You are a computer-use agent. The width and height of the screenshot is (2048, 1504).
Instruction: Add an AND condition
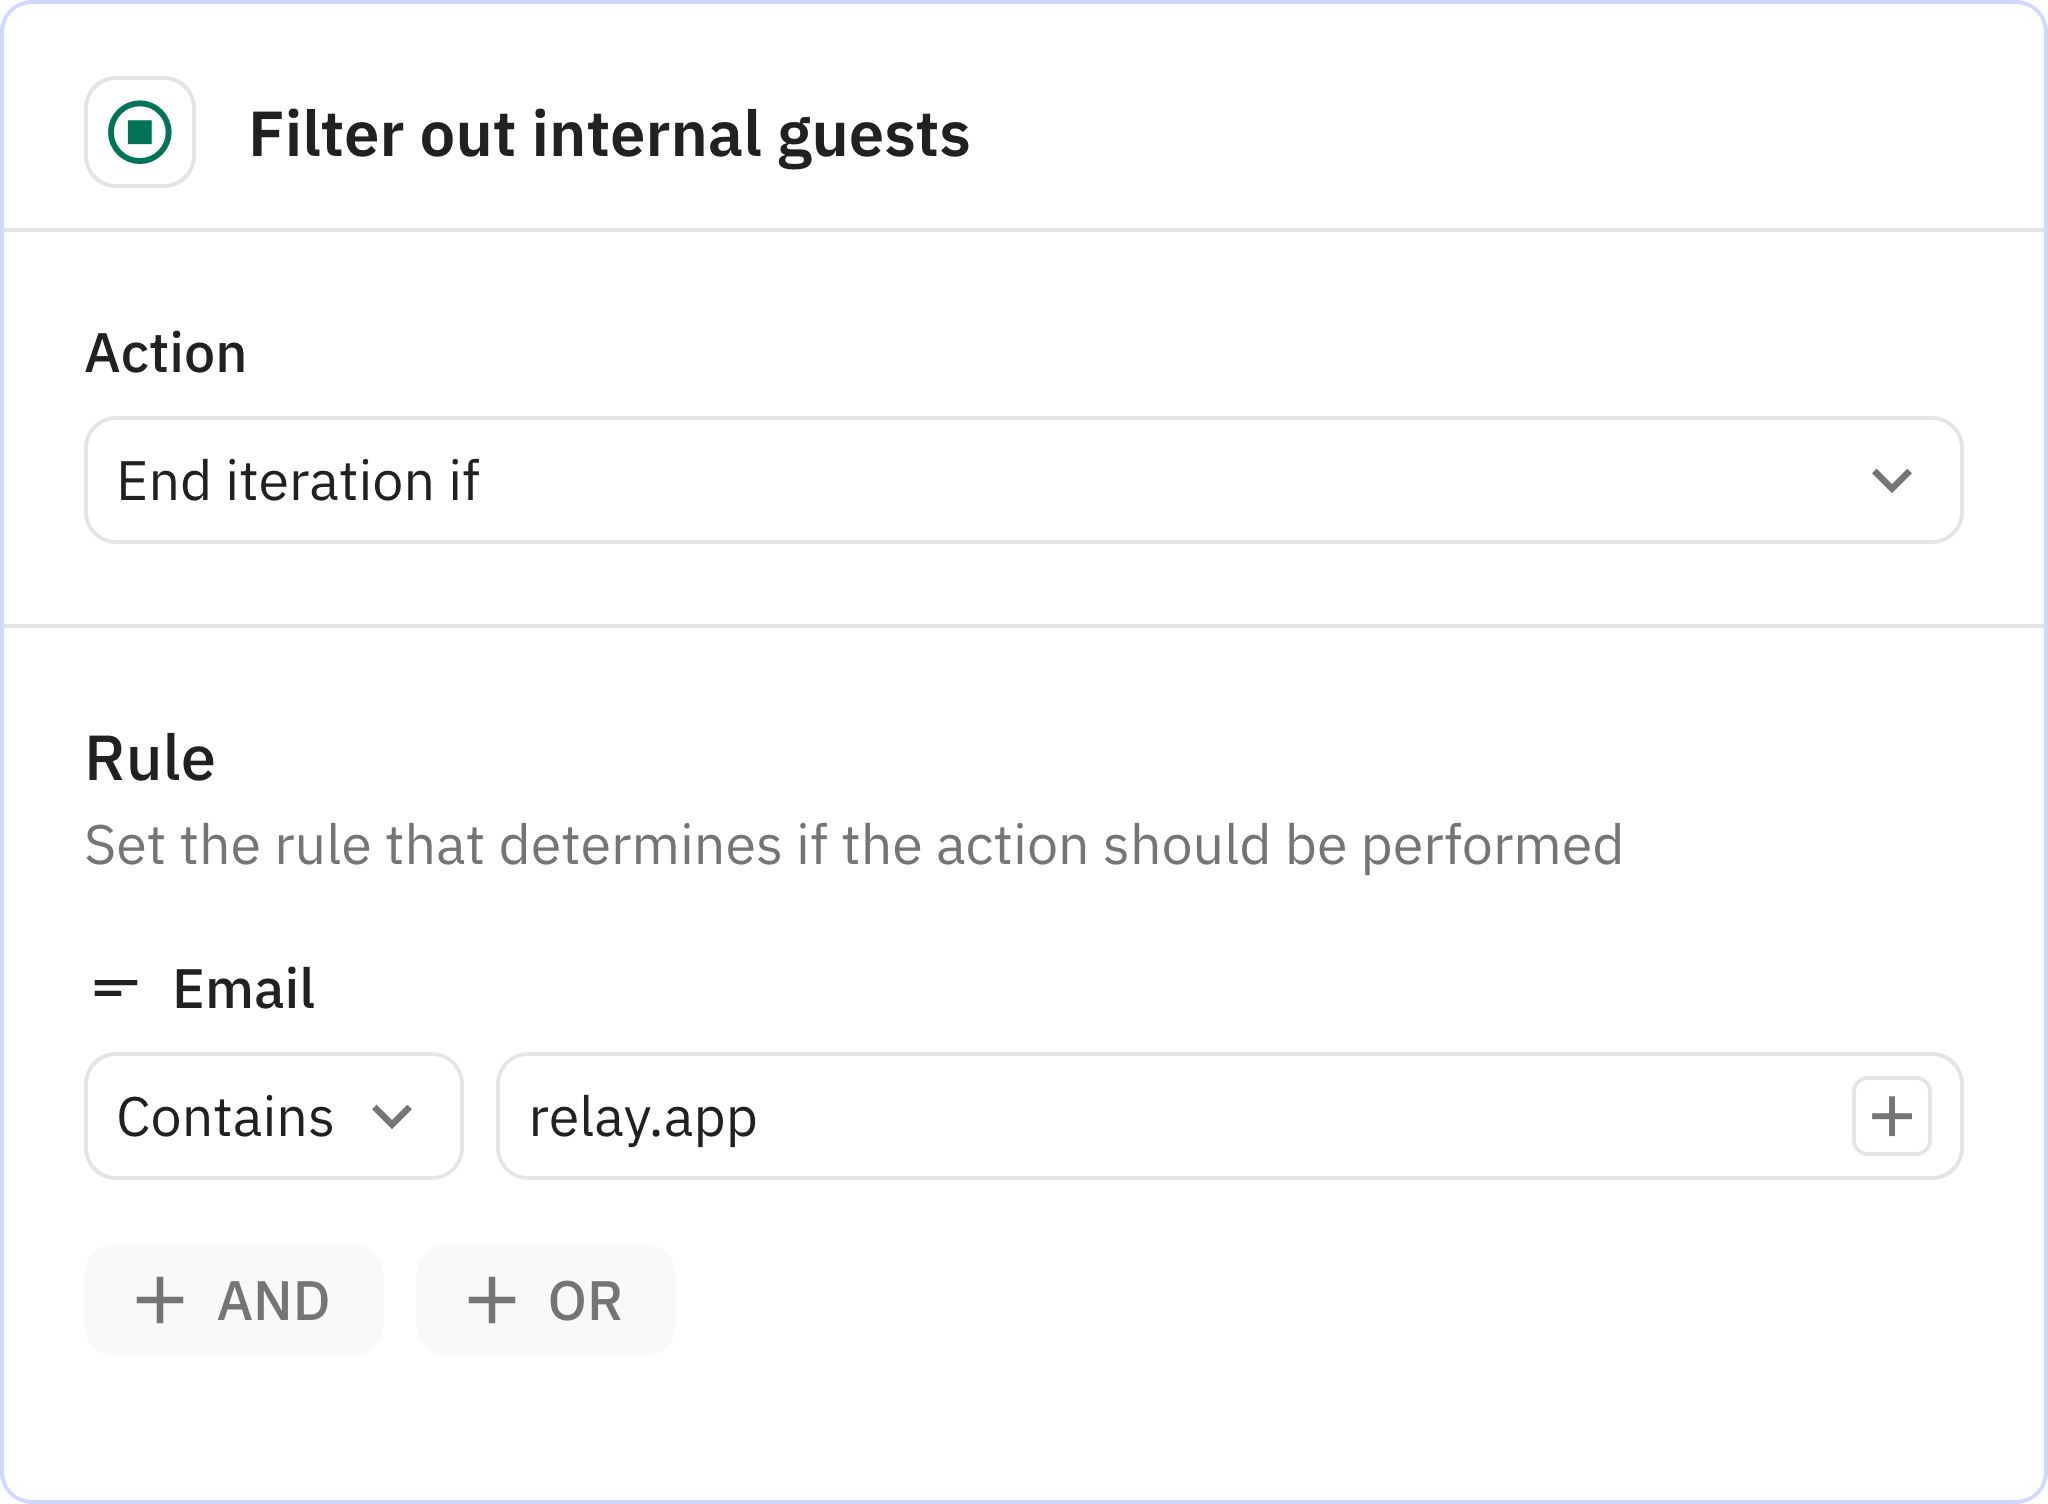233,1300
